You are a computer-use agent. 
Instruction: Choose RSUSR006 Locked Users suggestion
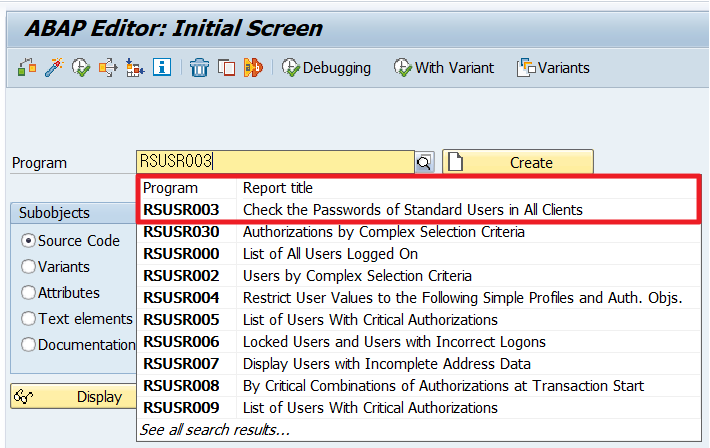tap(418, 342)
